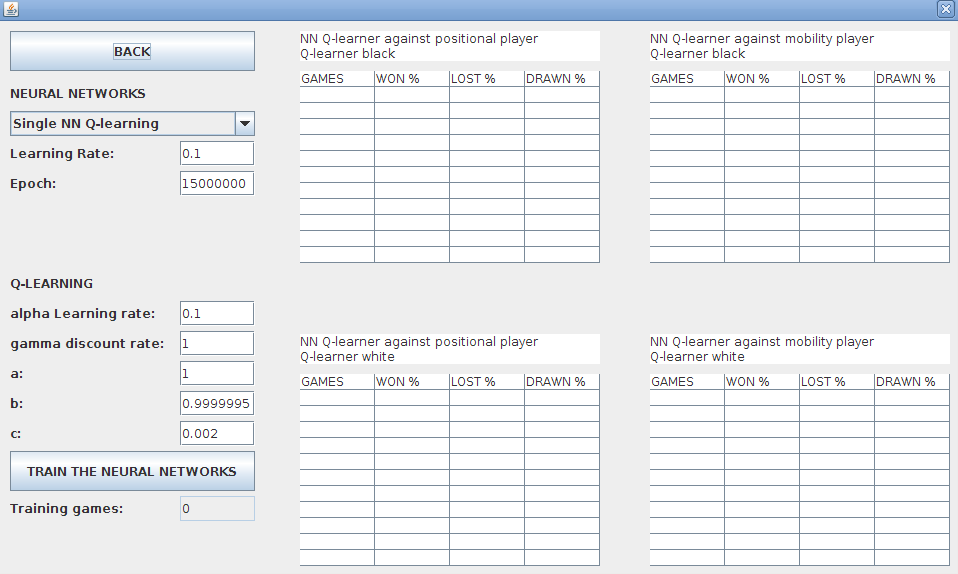Click WON % header in positional white table
This screenshot has width=958, height=574.
coord(412,382)
